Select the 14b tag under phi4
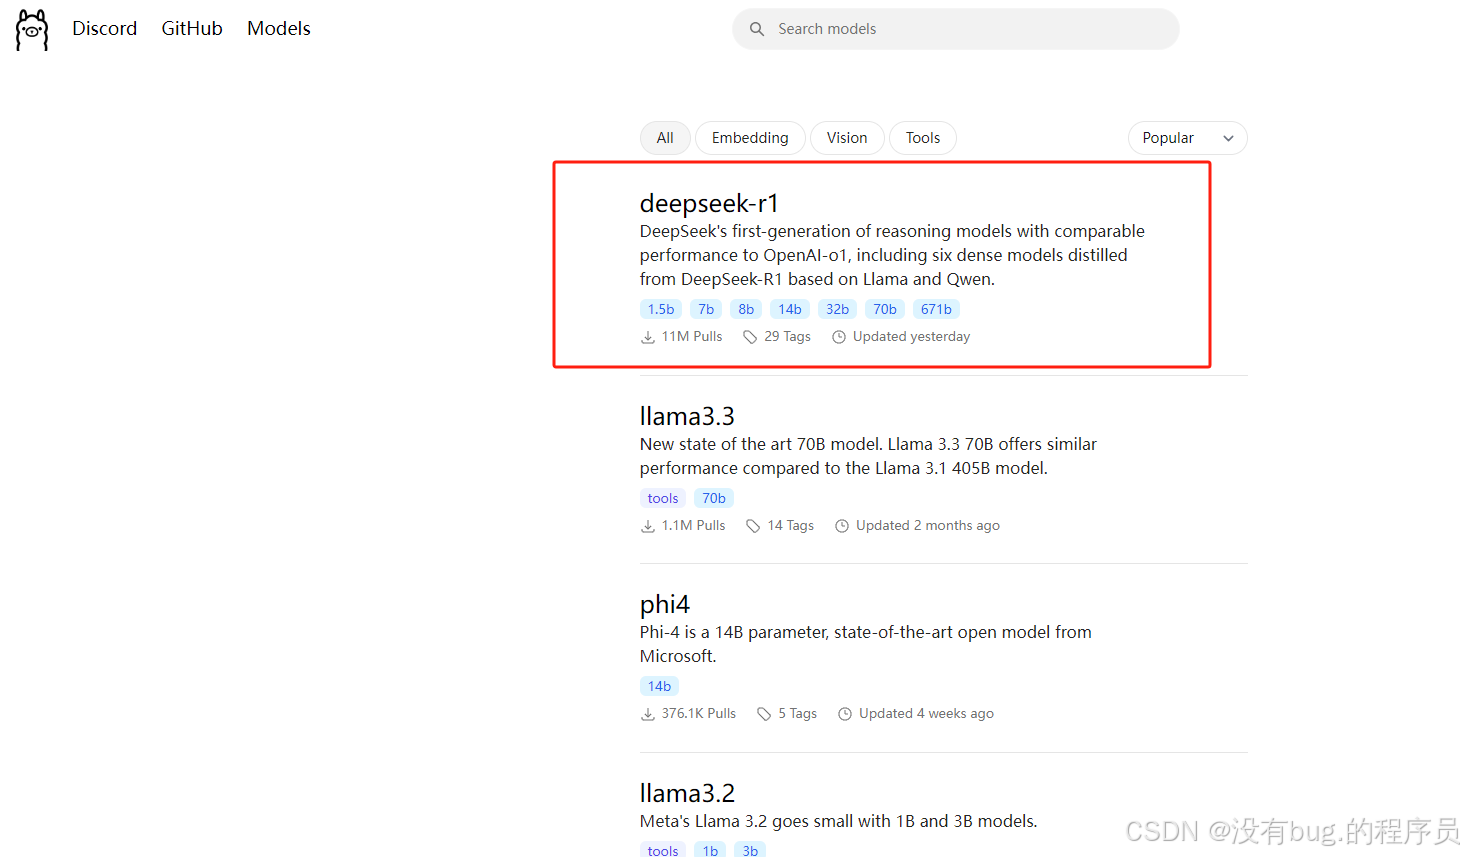Image resolution: width=1464 pixels, height=857 pixels. (659, 686)
